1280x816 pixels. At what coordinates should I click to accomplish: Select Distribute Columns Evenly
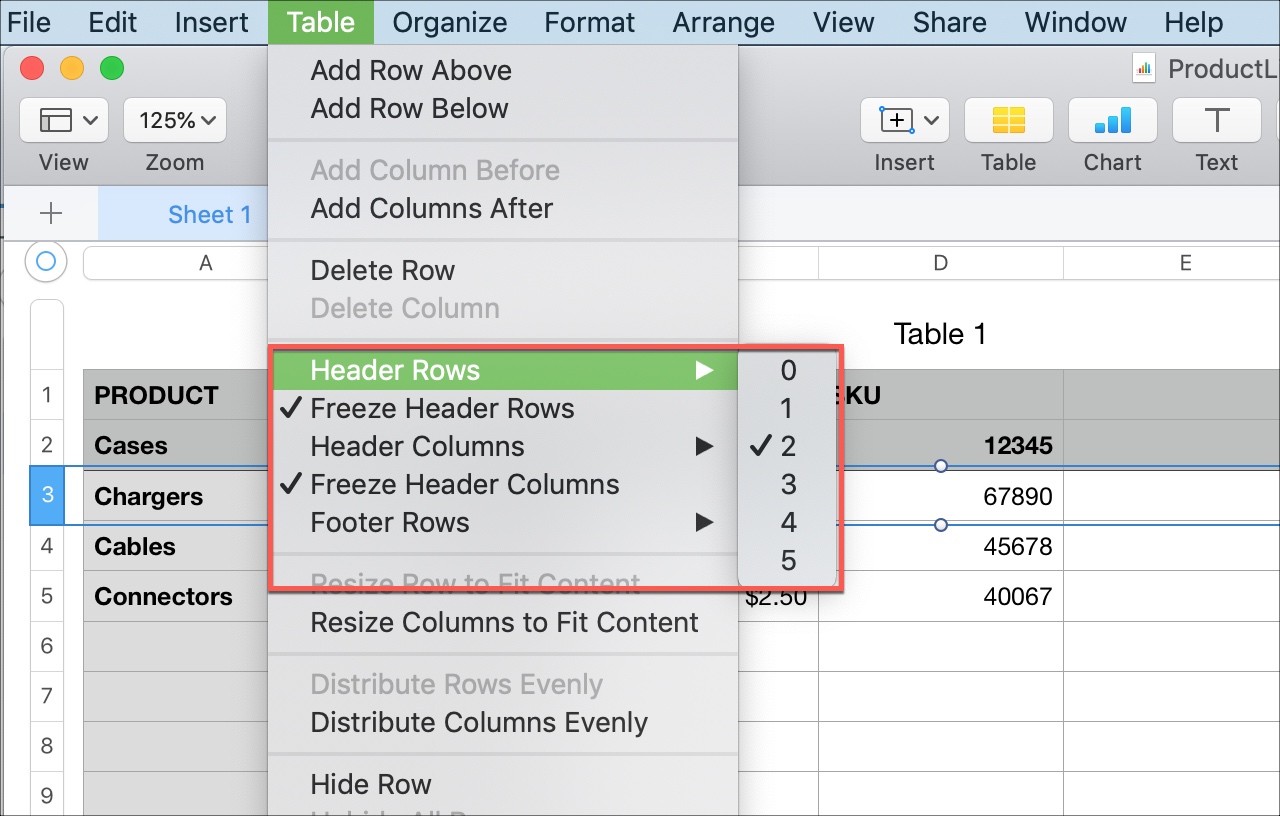point(478,722)
